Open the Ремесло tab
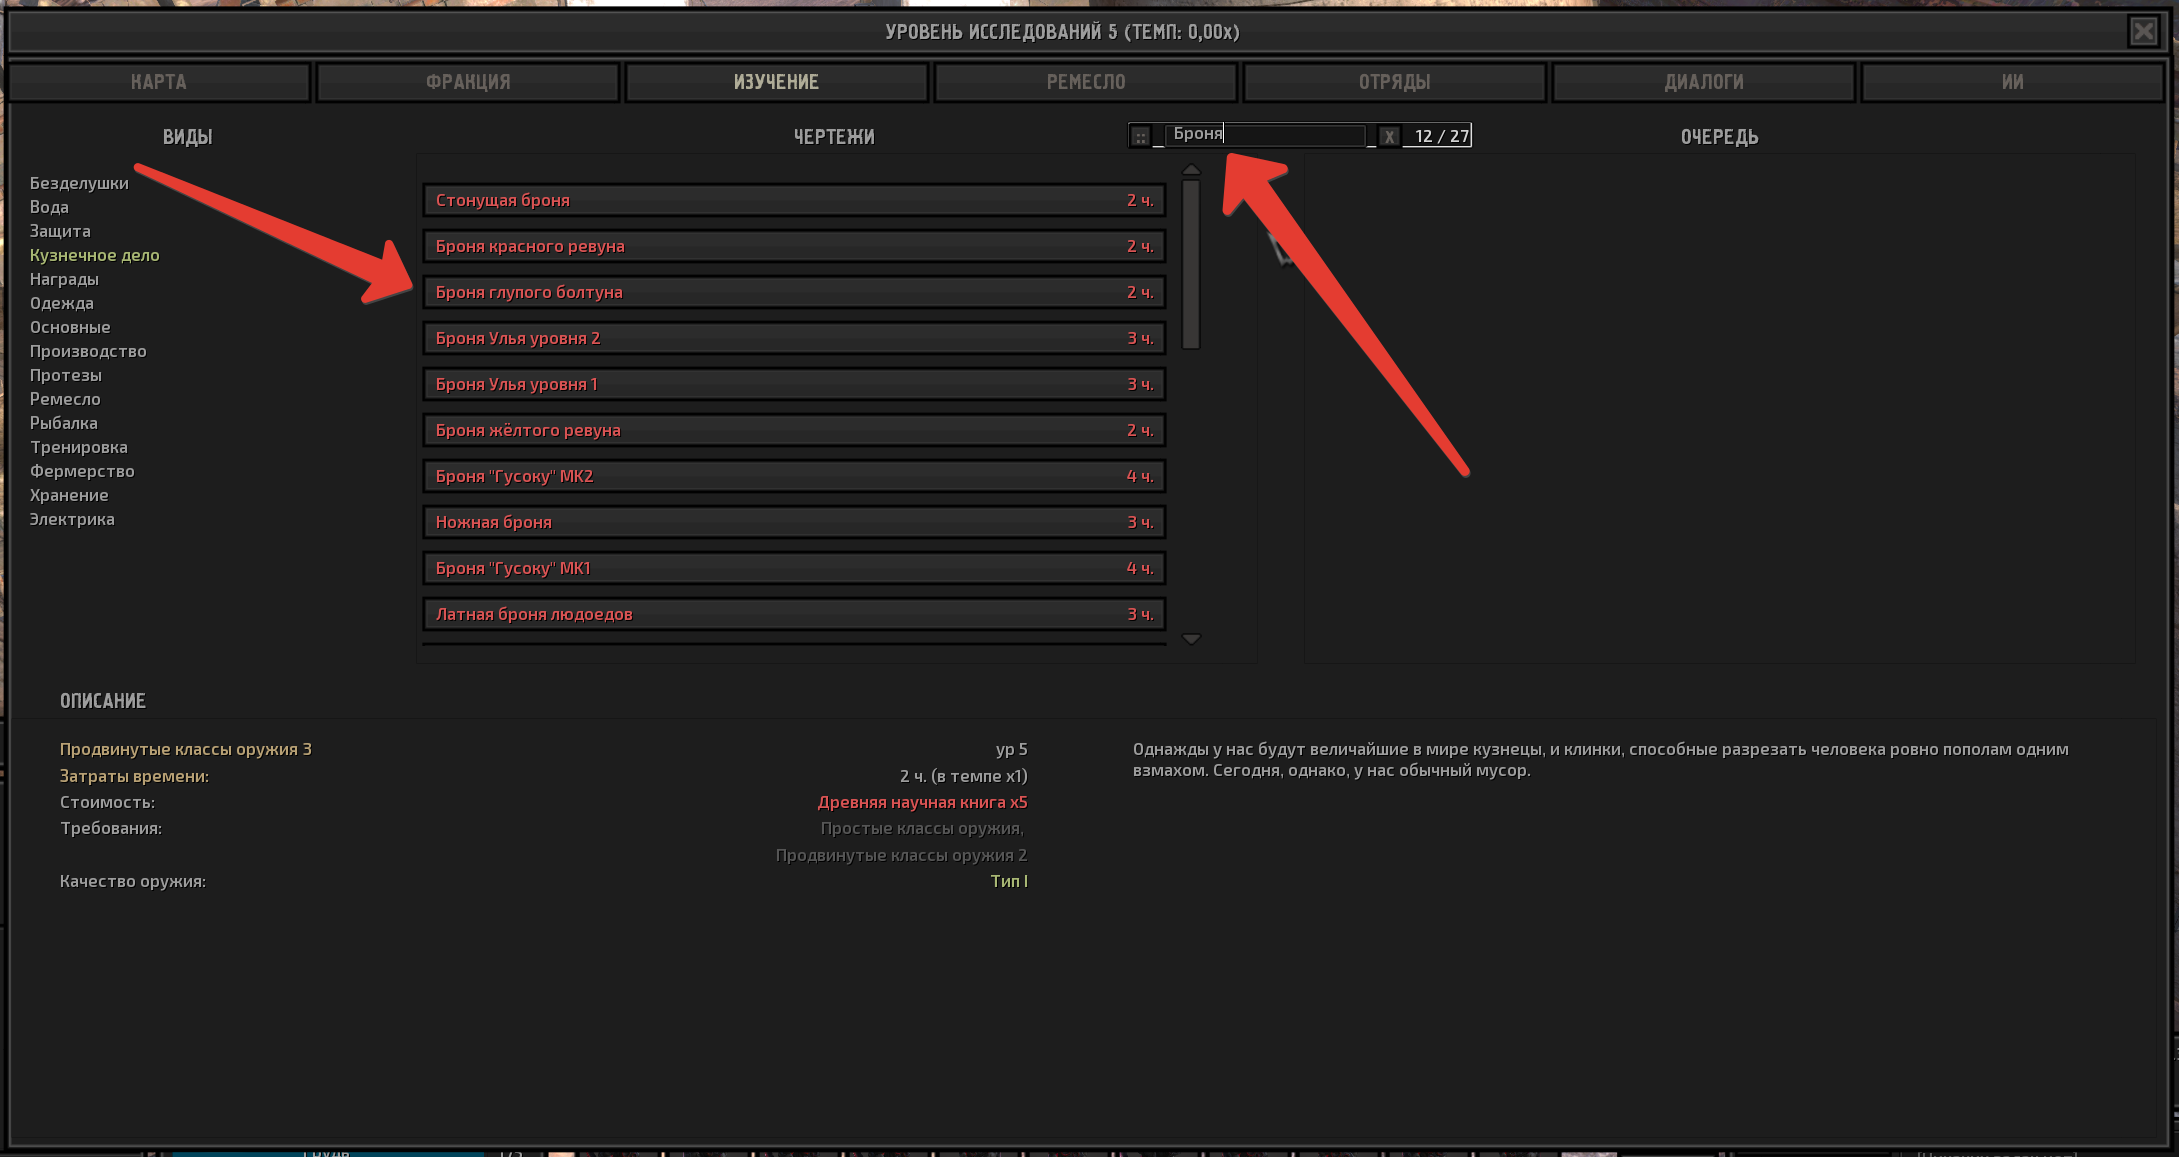This screenshot has height=1157, width=2179. pyautogui.click(x=1086, y=82)
